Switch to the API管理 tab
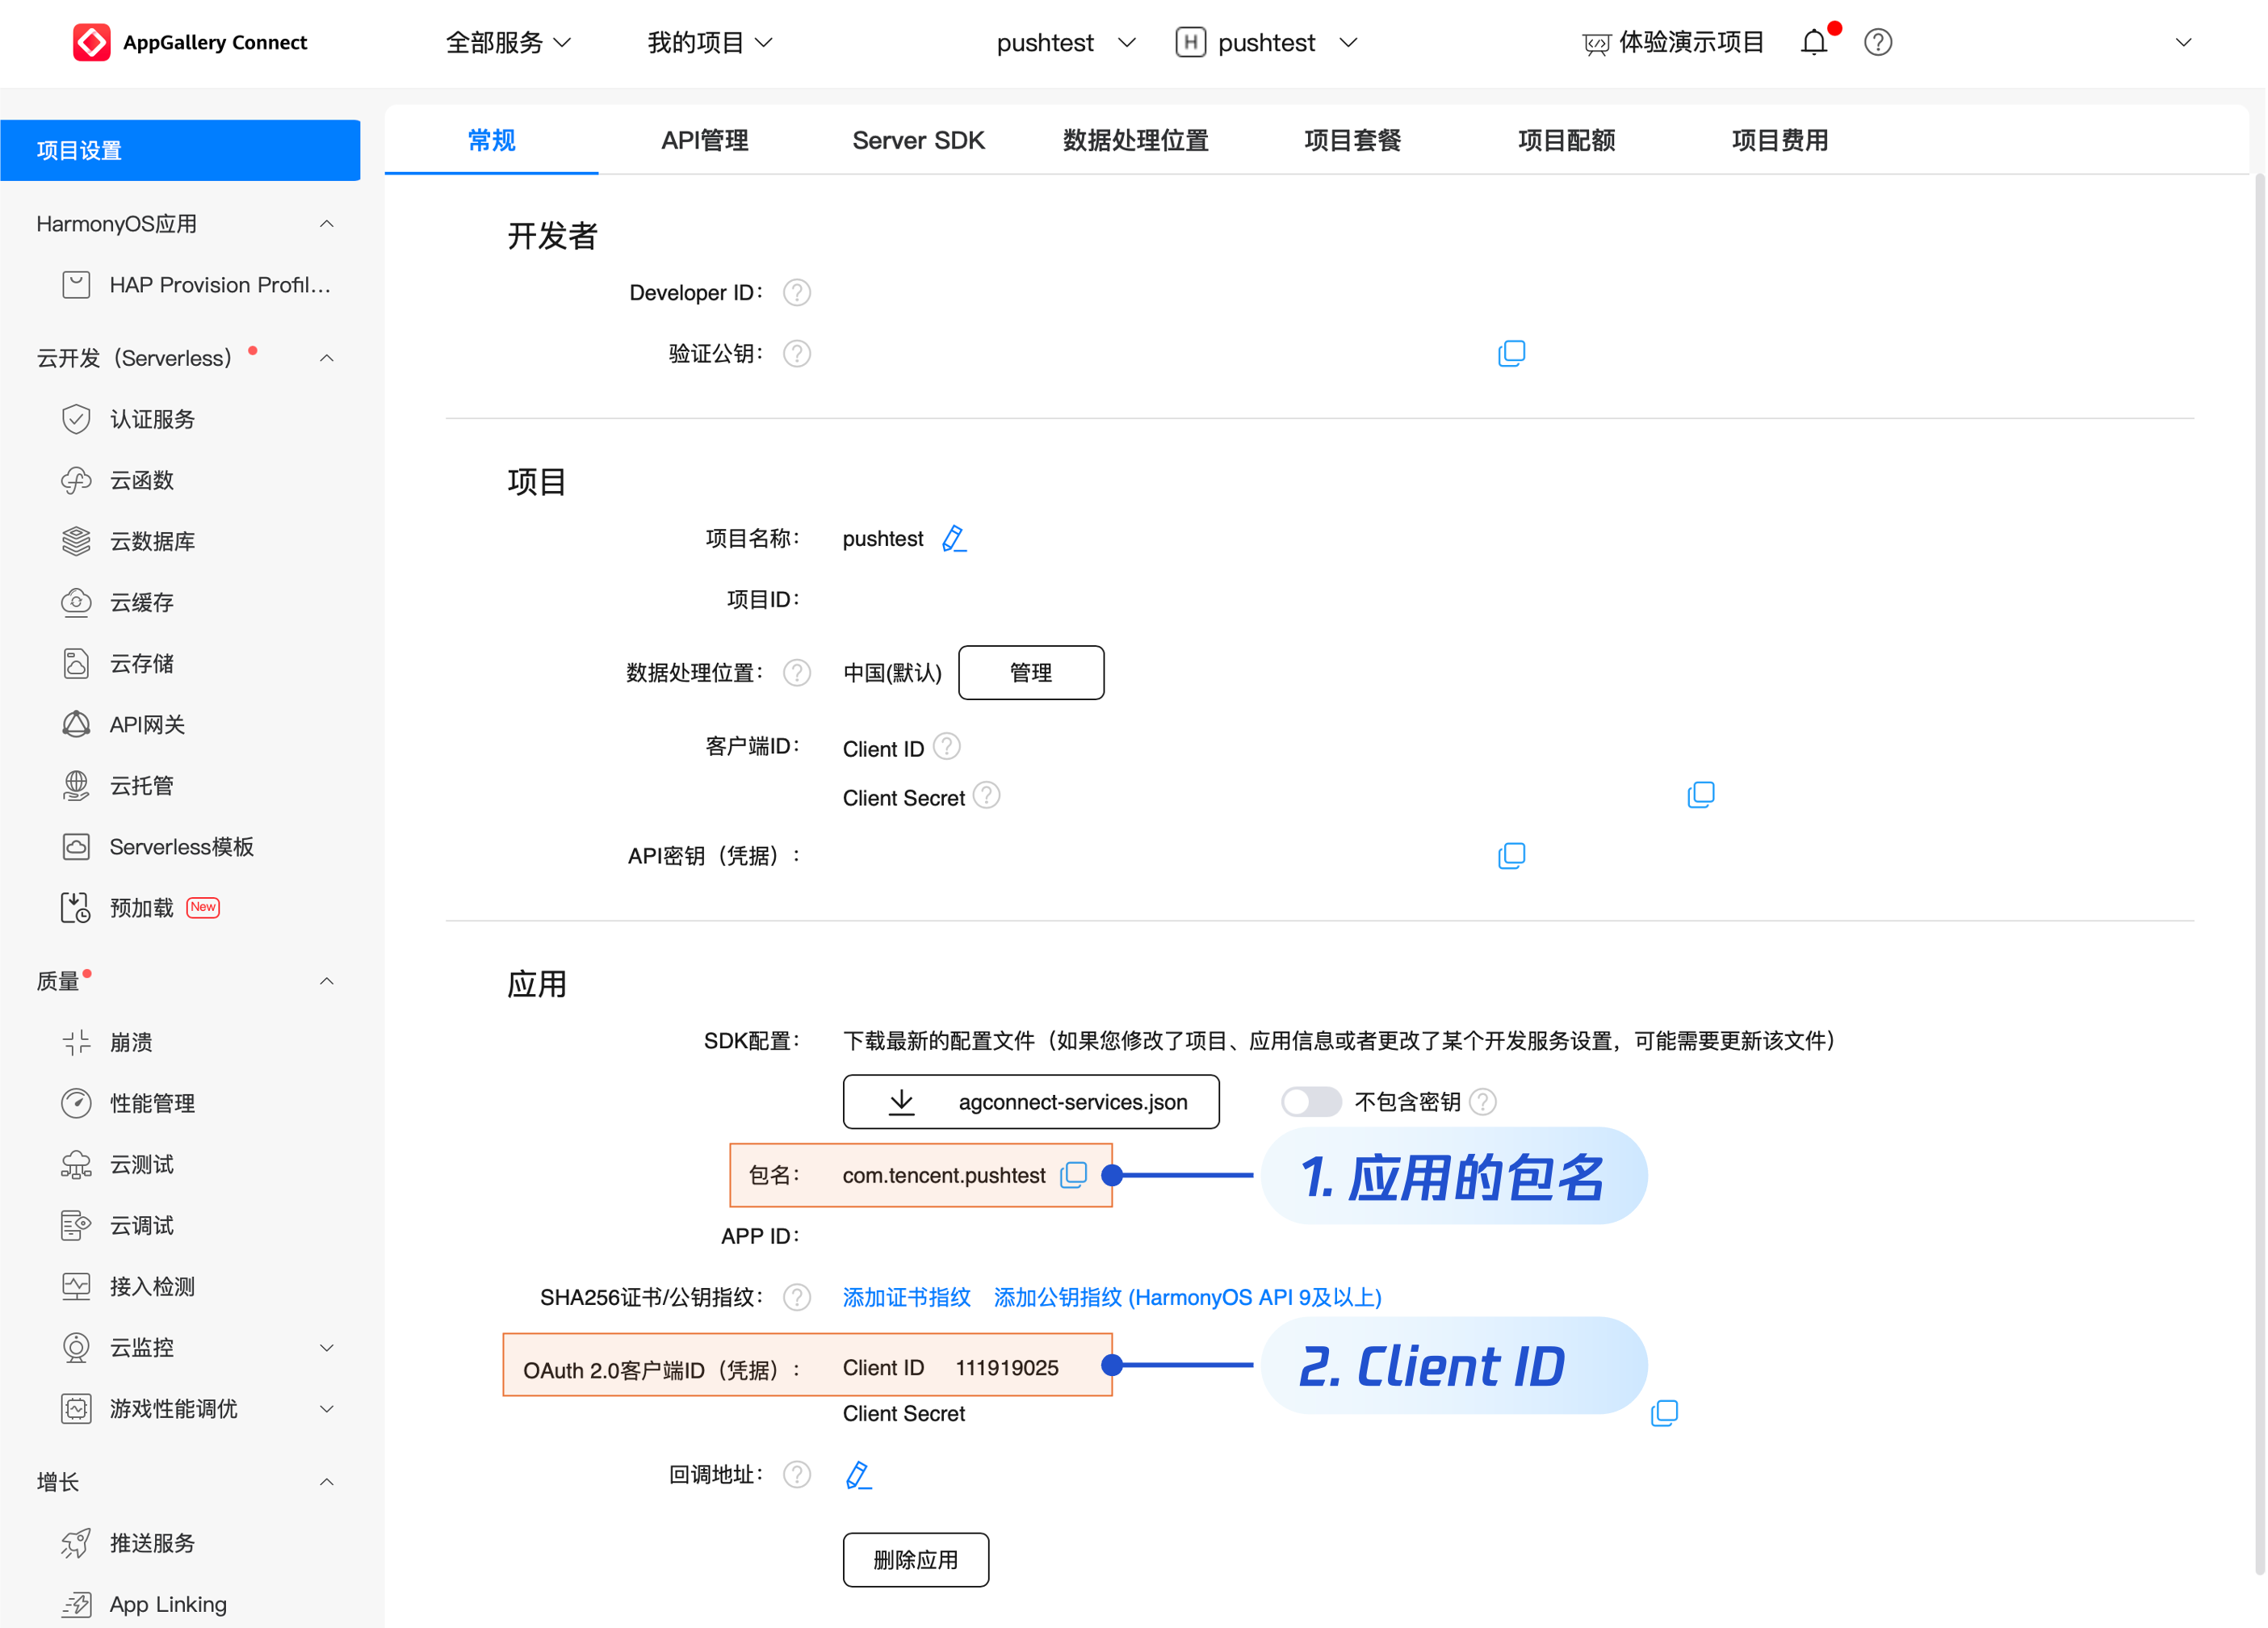This screenshot has height=1628, width=2268. point(705,141)
